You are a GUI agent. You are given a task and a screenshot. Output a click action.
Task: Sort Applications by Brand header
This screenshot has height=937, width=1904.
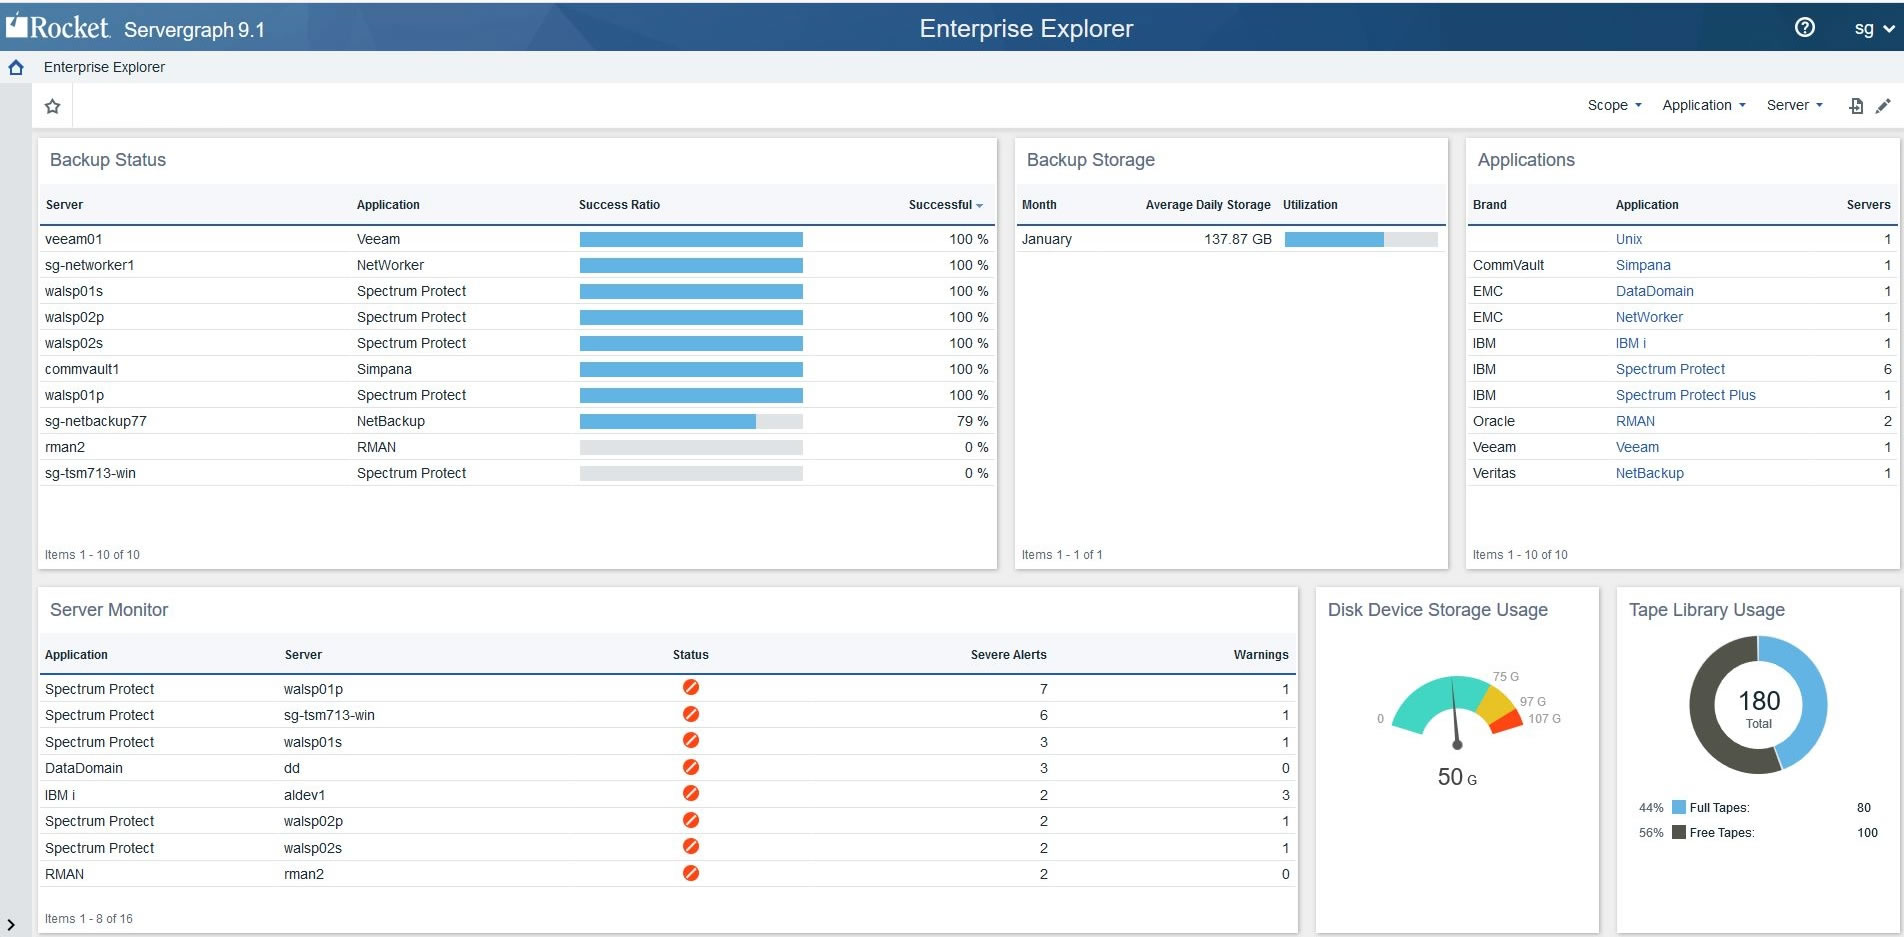point(1489,205)
